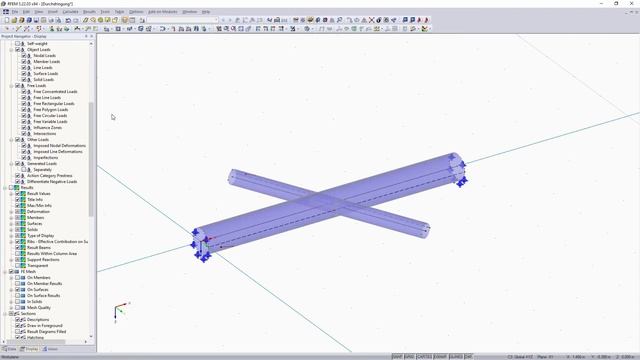The width and height of the screenshot is (640, 360).
Task: Click the Undo arrow icon
Action: (68, 20)
